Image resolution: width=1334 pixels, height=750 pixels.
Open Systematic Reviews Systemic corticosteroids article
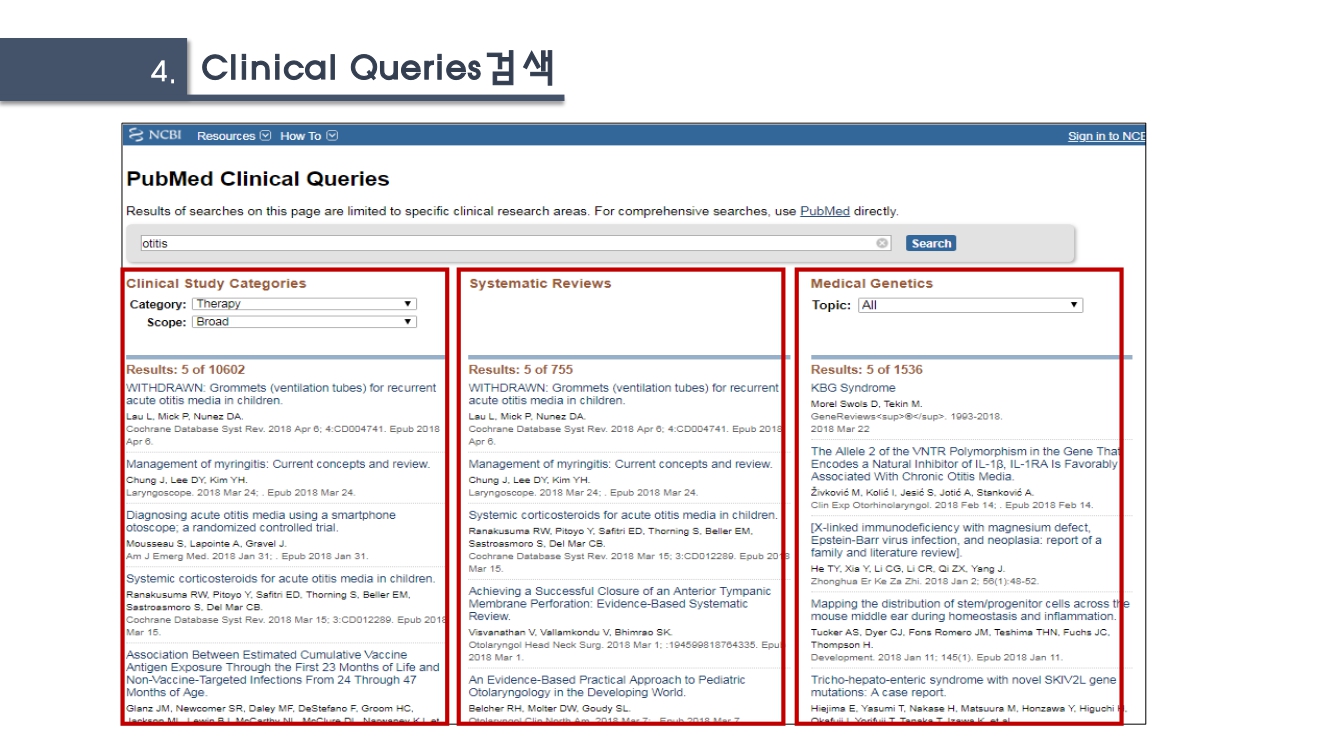[x=623, y=515]
